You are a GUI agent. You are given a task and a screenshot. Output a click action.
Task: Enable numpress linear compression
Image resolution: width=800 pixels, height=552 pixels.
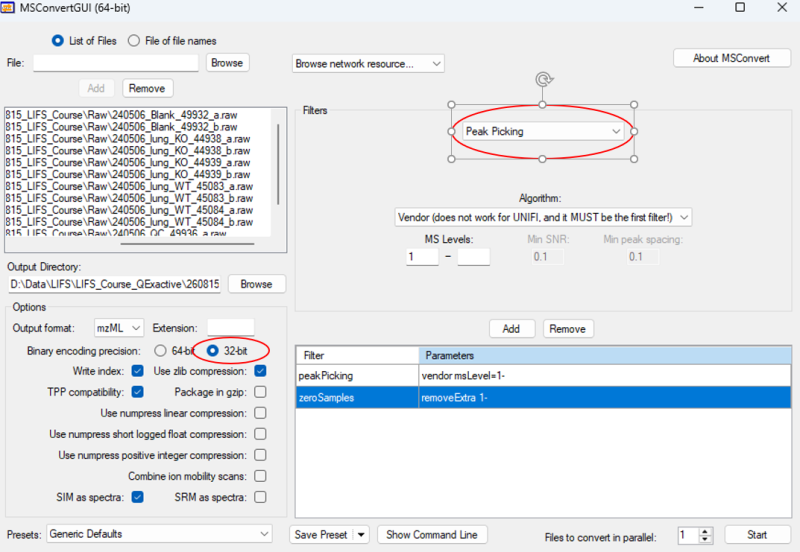click(260, 413)
